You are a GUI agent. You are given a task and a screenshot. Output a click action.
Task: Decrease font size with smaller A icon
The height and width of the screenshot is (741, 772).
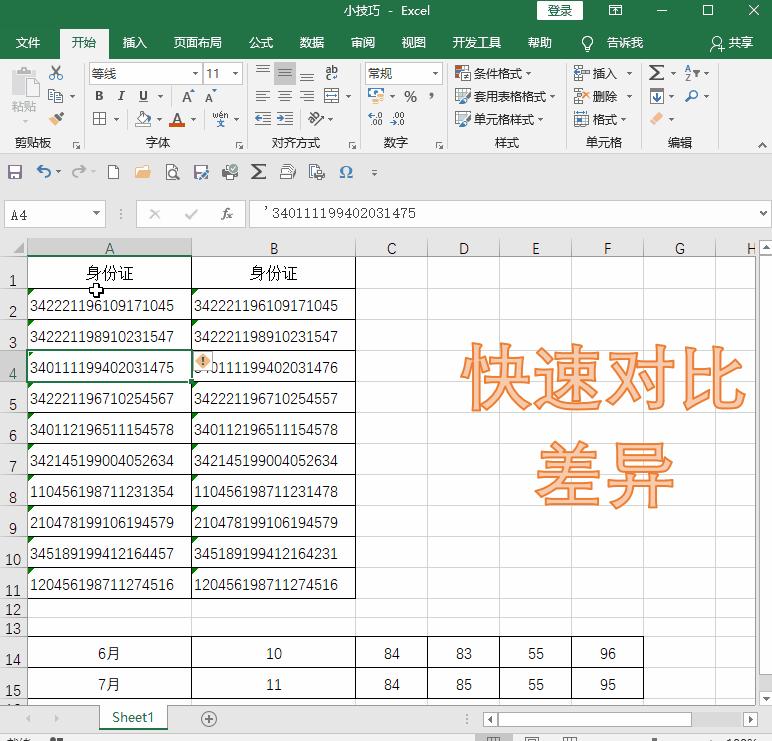coord(210,97)
